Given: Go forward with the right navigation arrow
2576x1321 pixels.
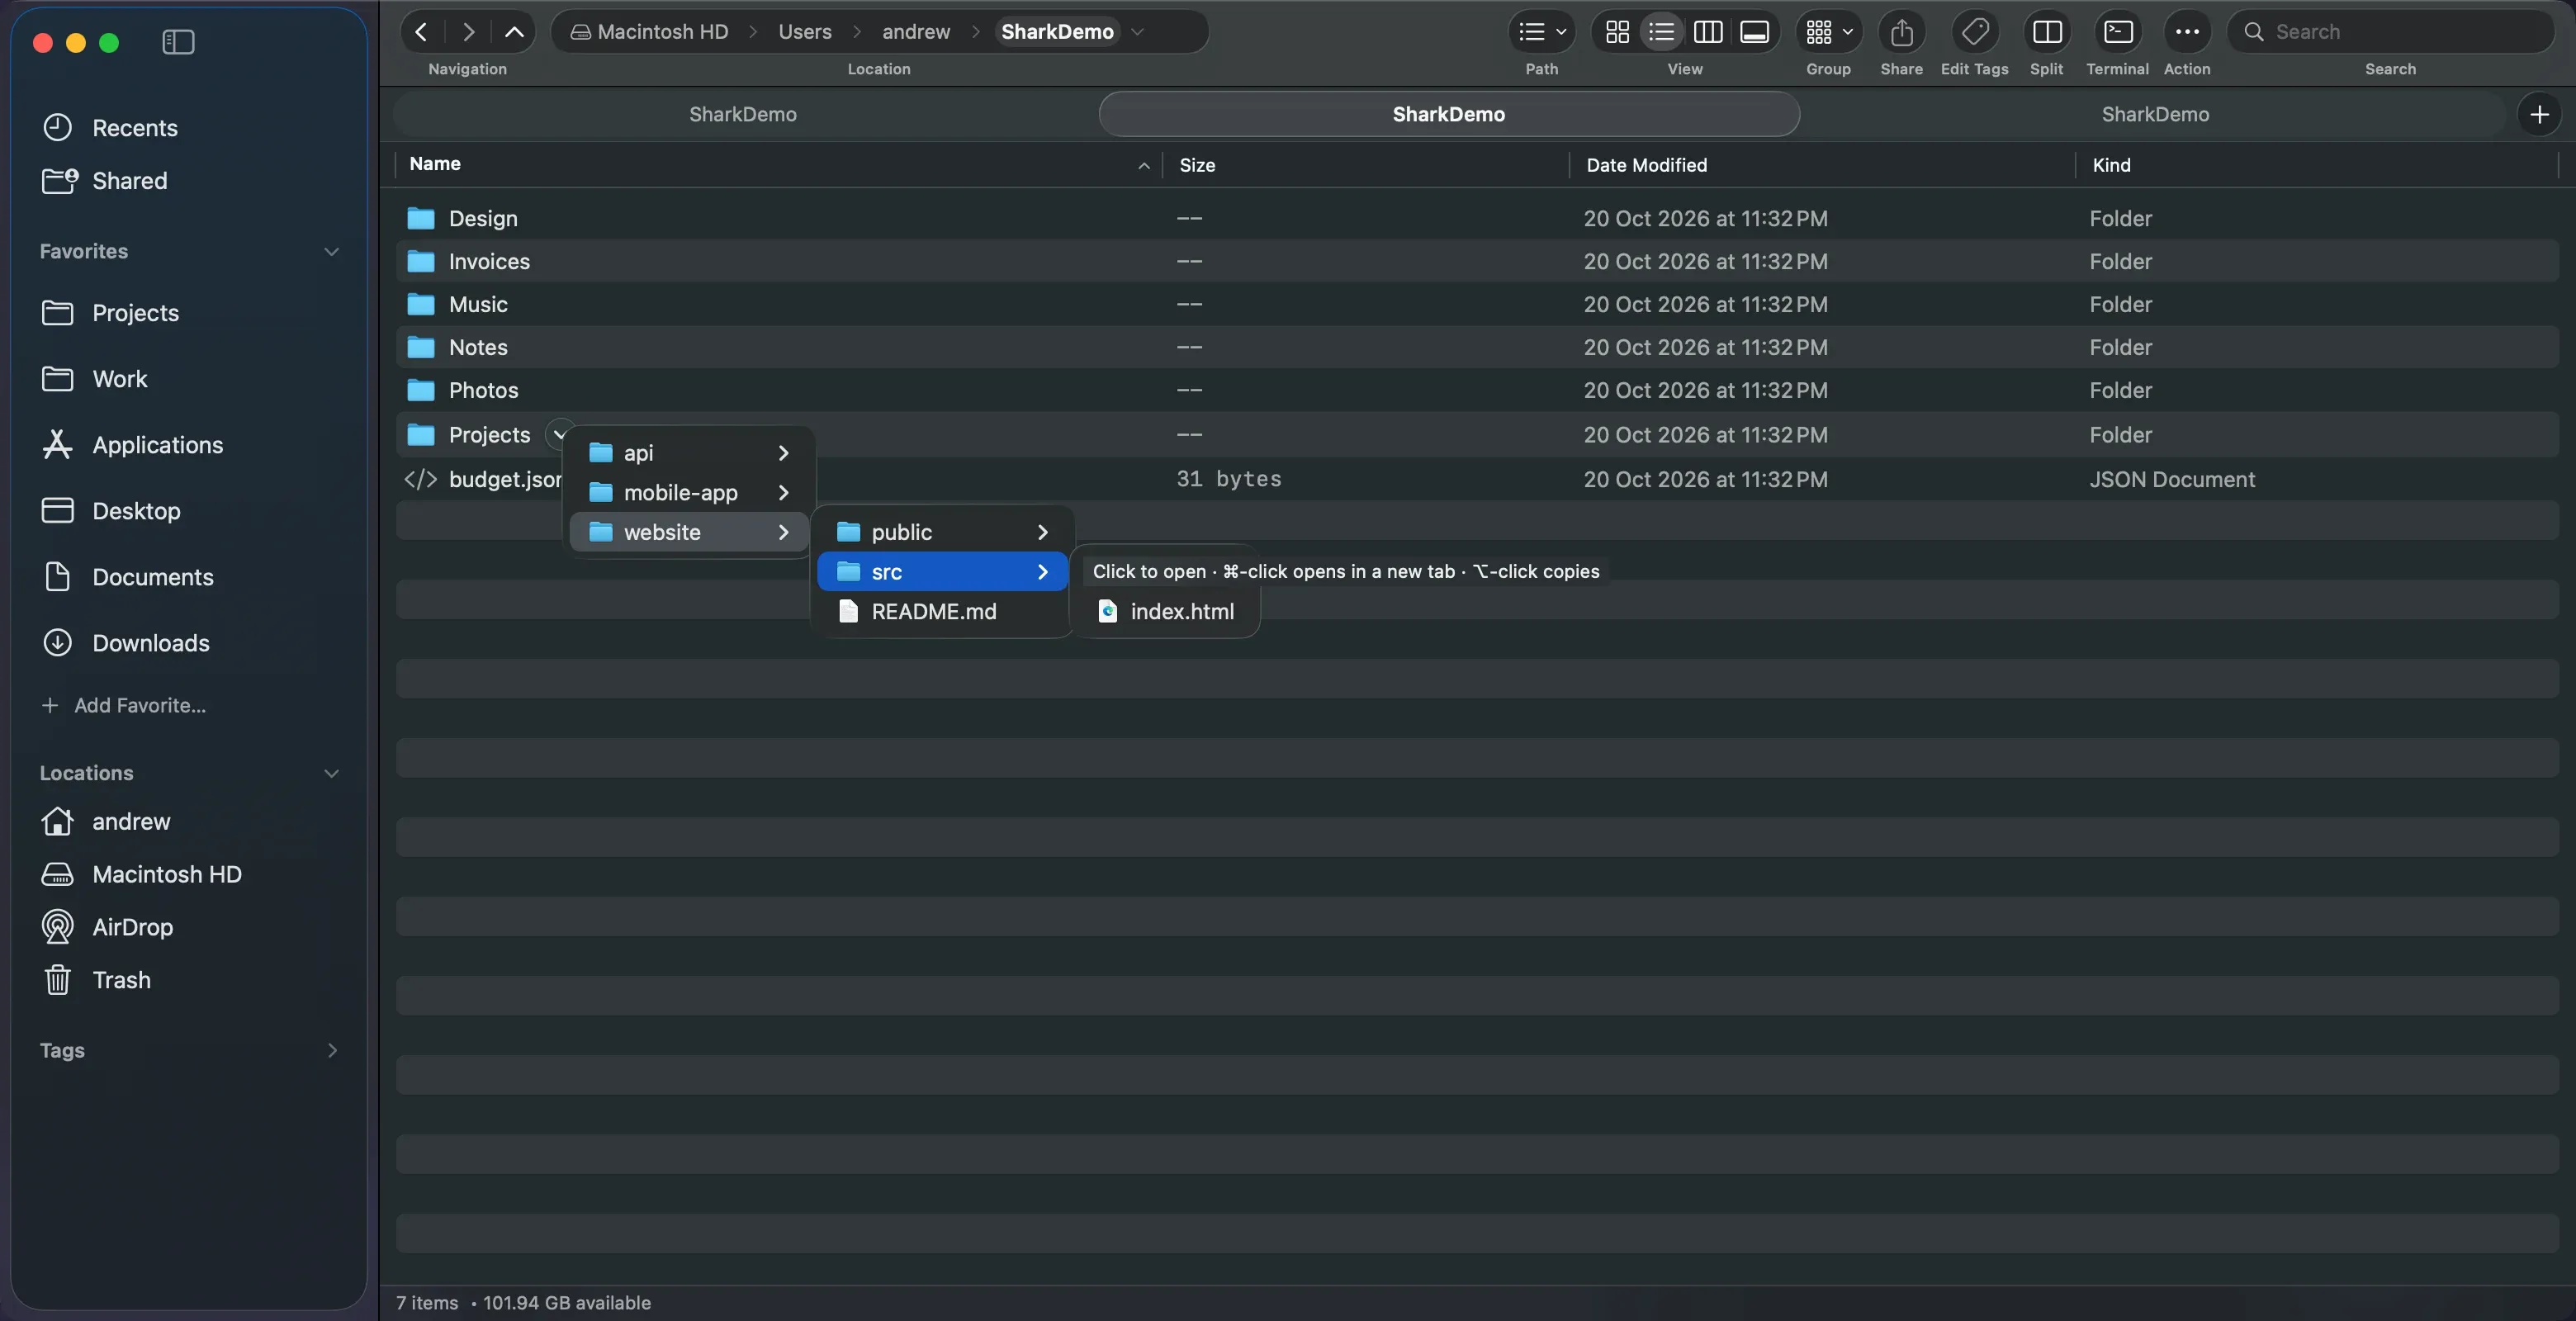Looking at the screenshot, I should [468, 32].
